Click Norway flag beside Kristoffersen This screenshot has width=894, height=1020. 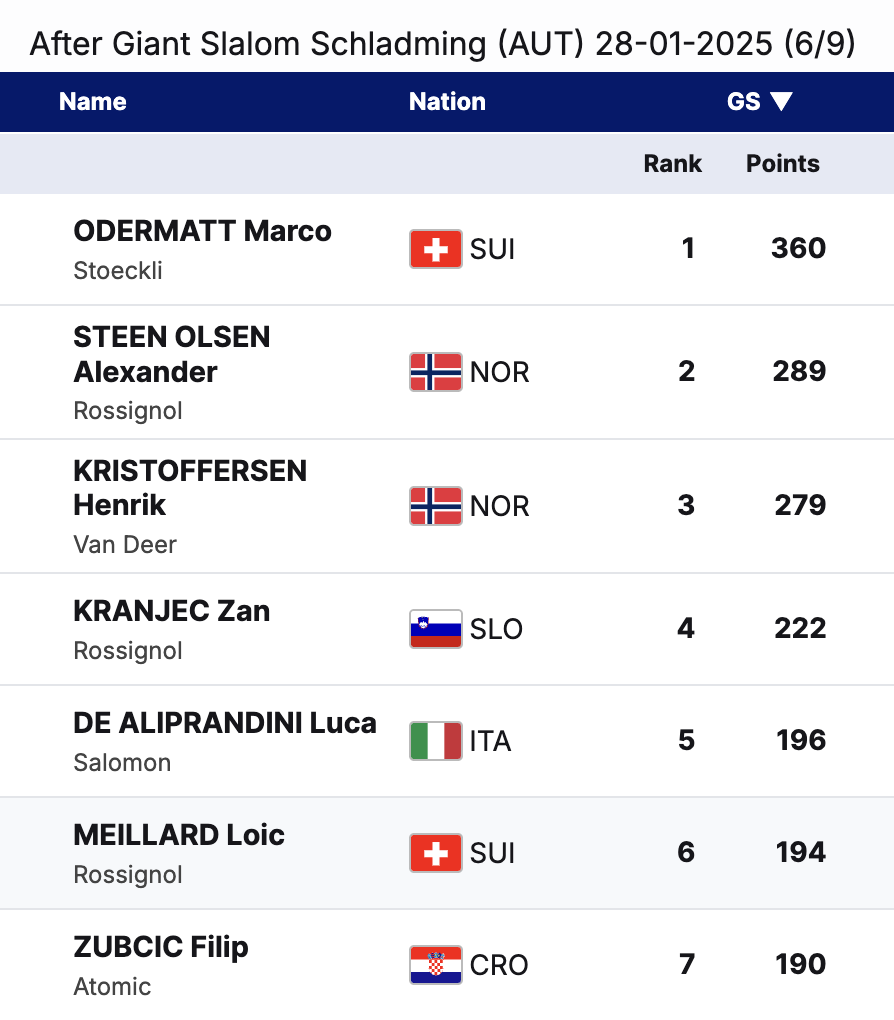[x=436, y=506]
